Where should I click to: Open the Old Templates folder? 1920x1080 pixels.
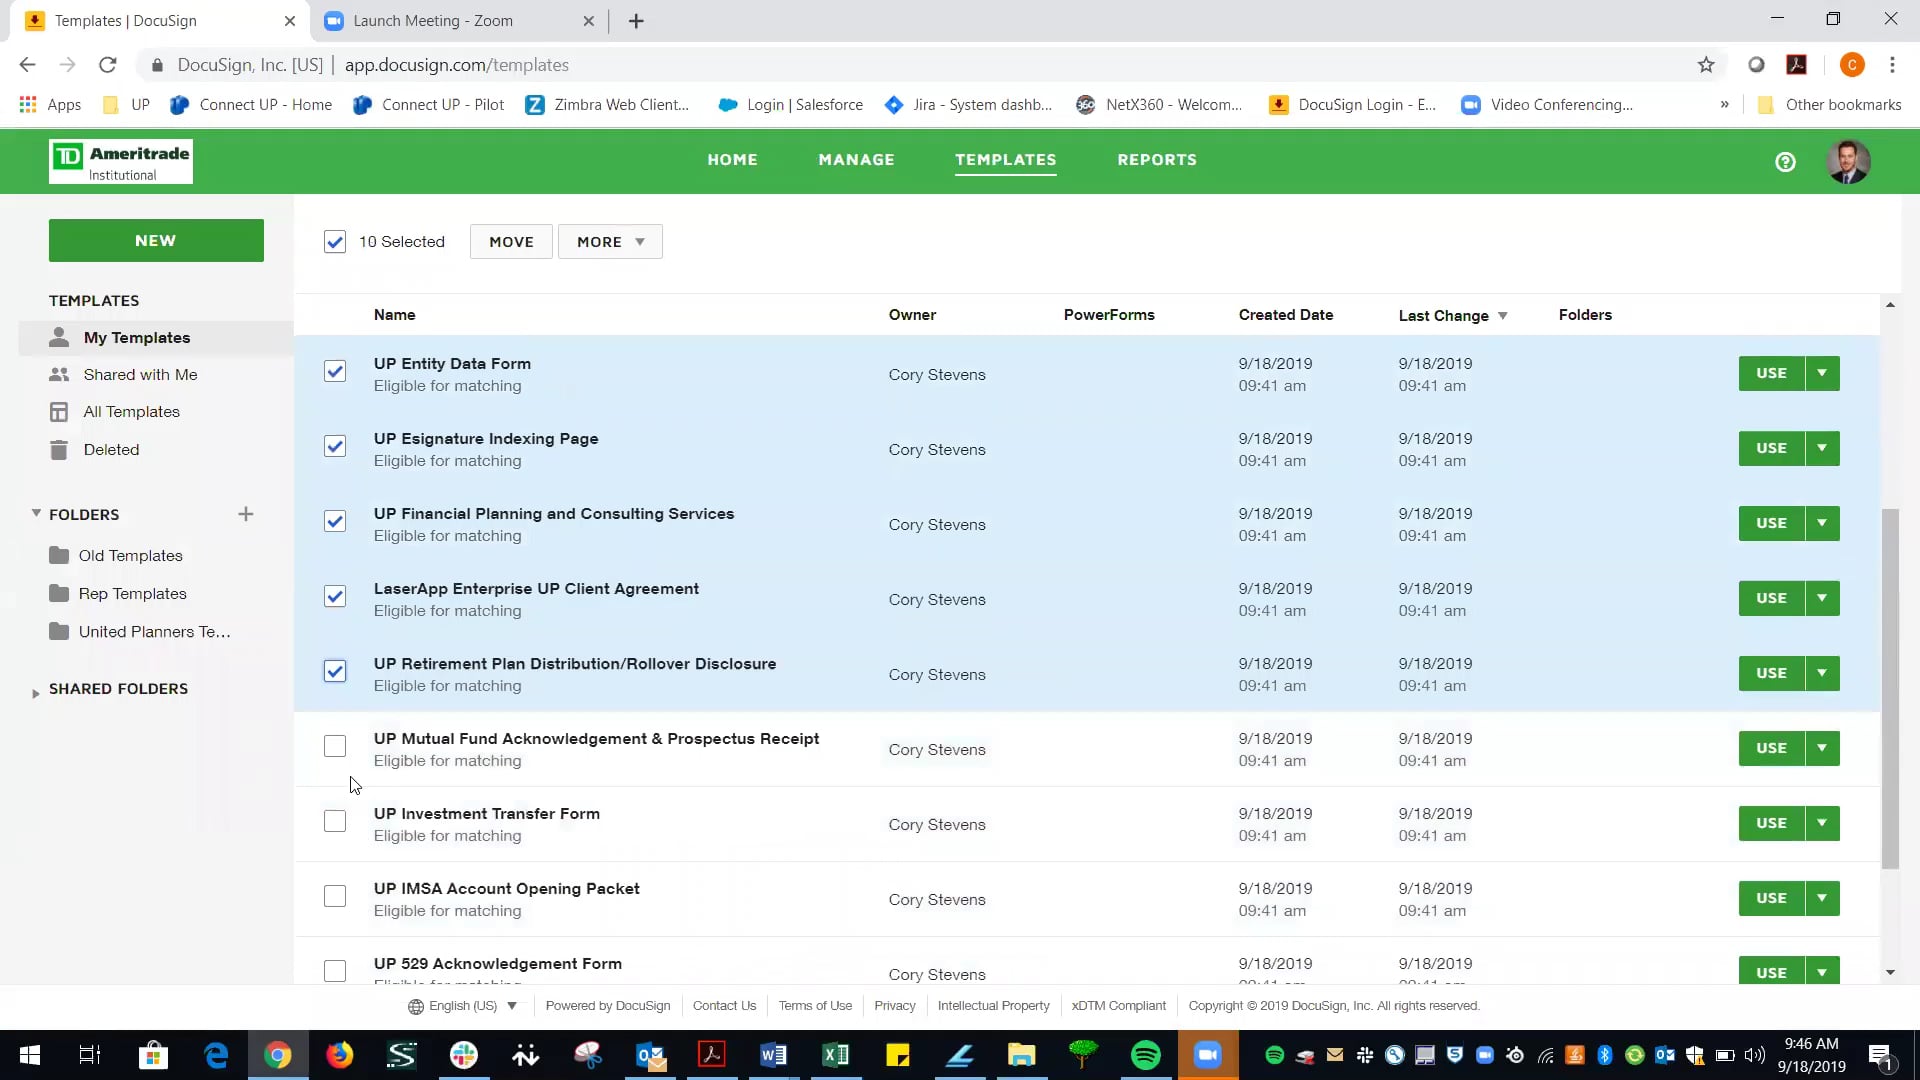(131, 555)
